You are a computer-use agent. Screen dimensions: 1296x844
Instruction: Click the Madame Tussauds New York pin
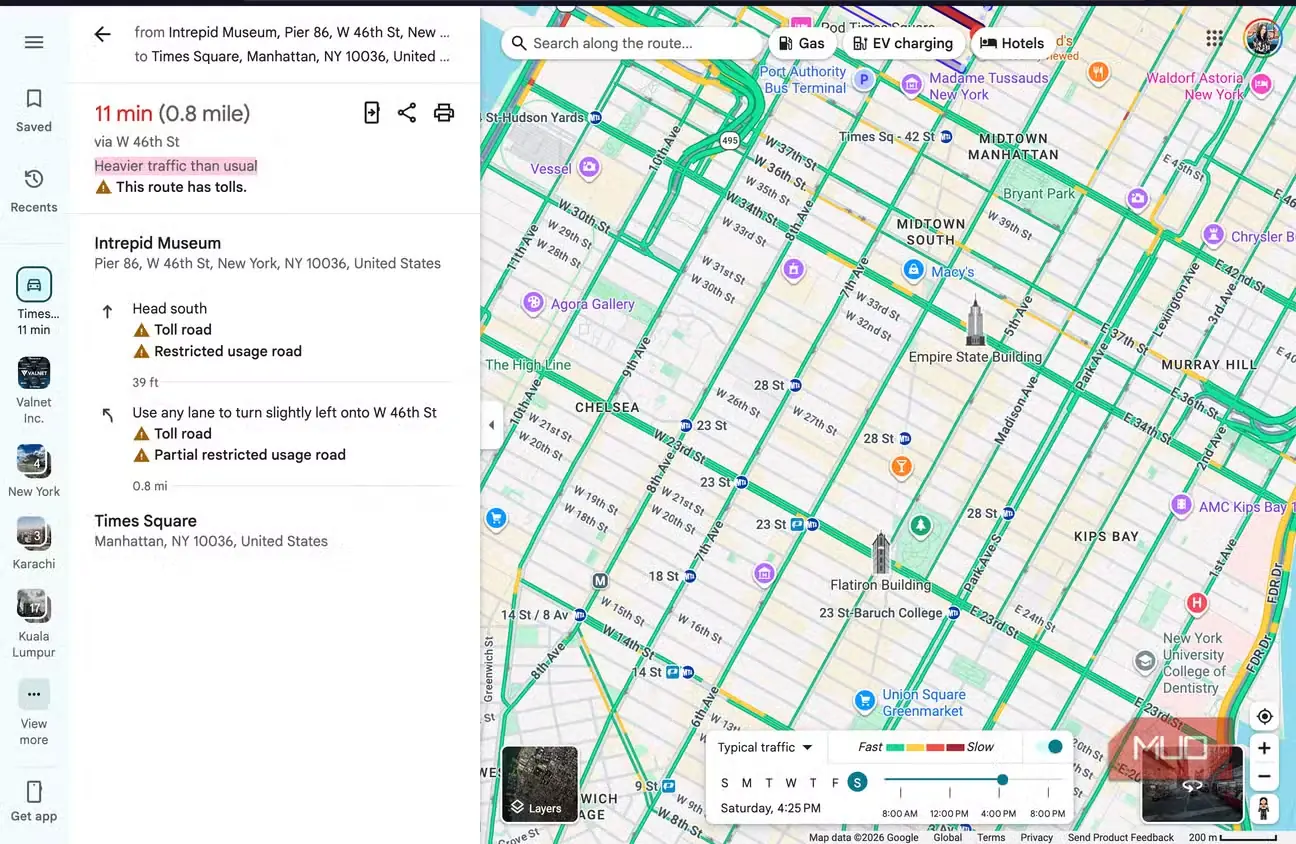click(911, 85)
